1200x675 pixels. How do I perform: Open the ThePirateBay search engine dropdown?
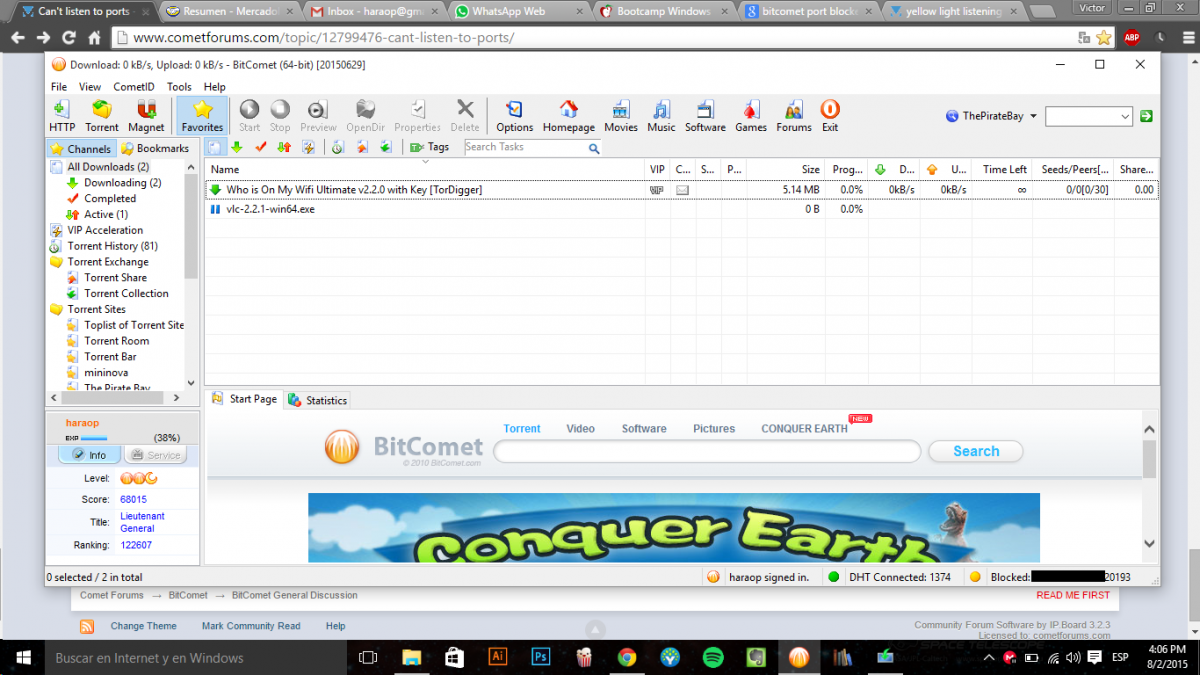992,116
